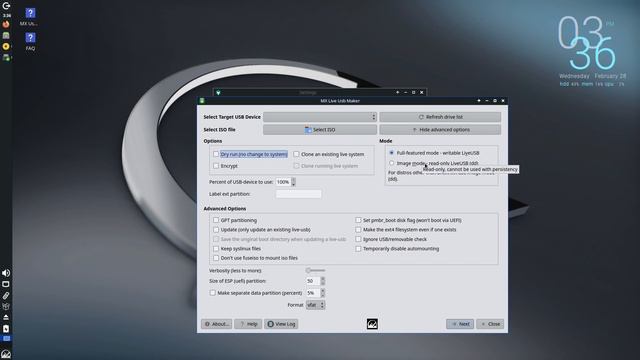Click the eject removable media tray icon
The image size is (640, 360).
(6, 317)
